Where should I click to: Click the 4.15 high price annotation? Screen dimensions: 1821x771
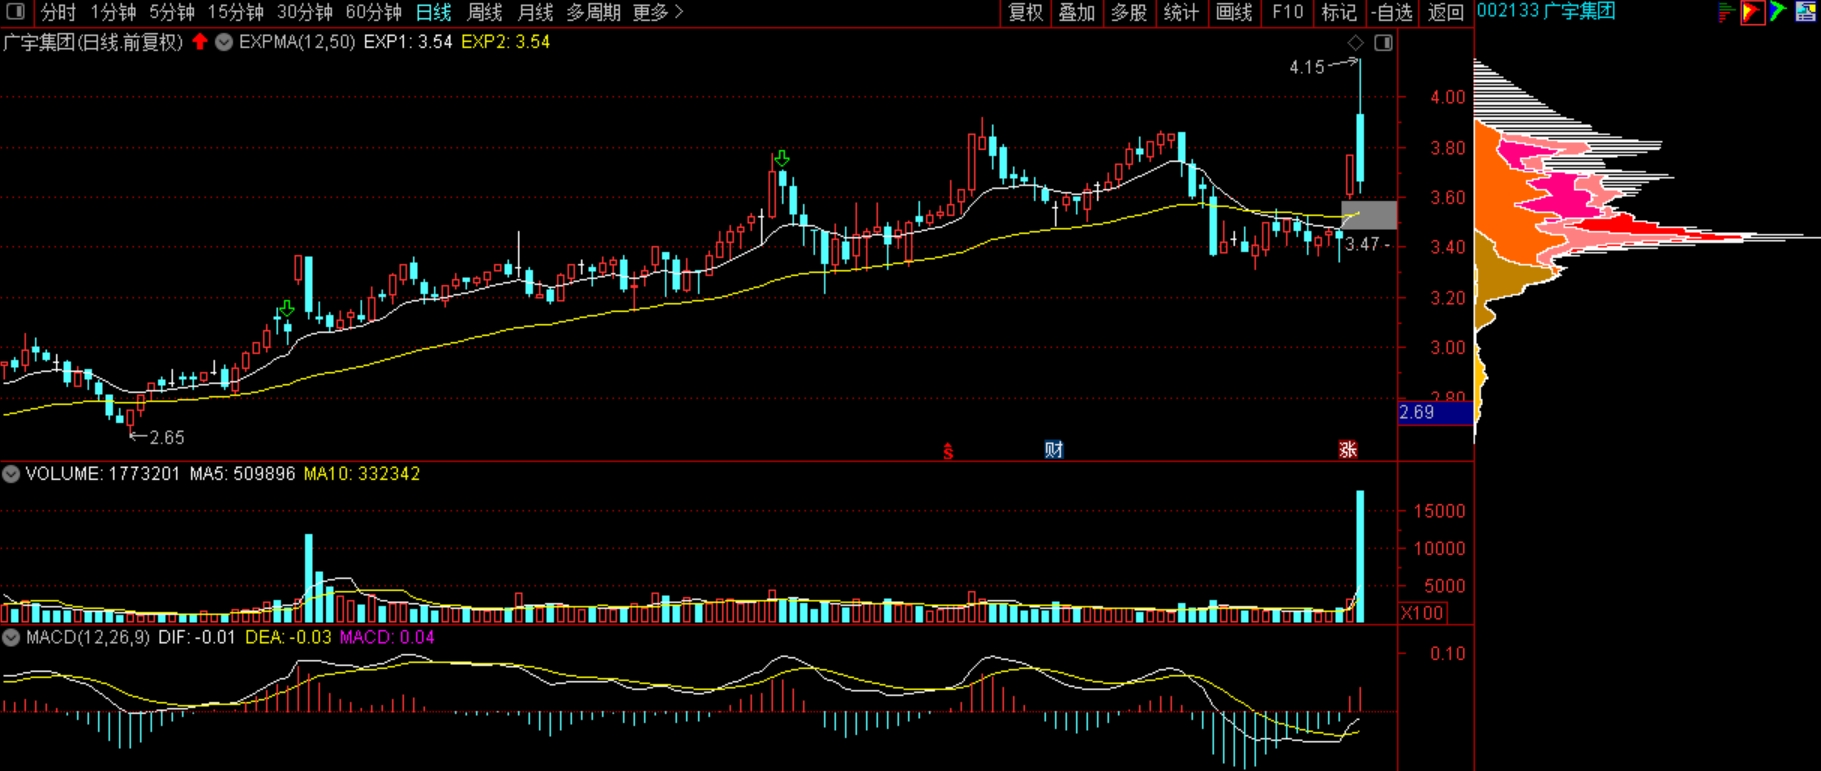(1306, 67)
